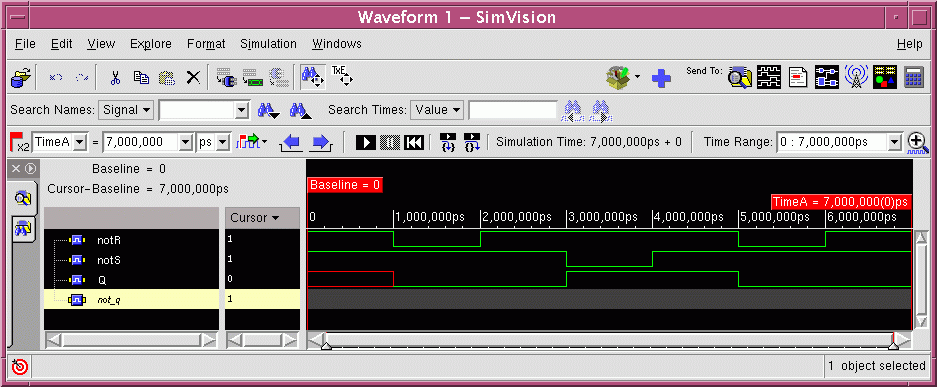Open the ps time unit dropdown
The height and width of the screenshot is (387, 937).
coord(214,142)
